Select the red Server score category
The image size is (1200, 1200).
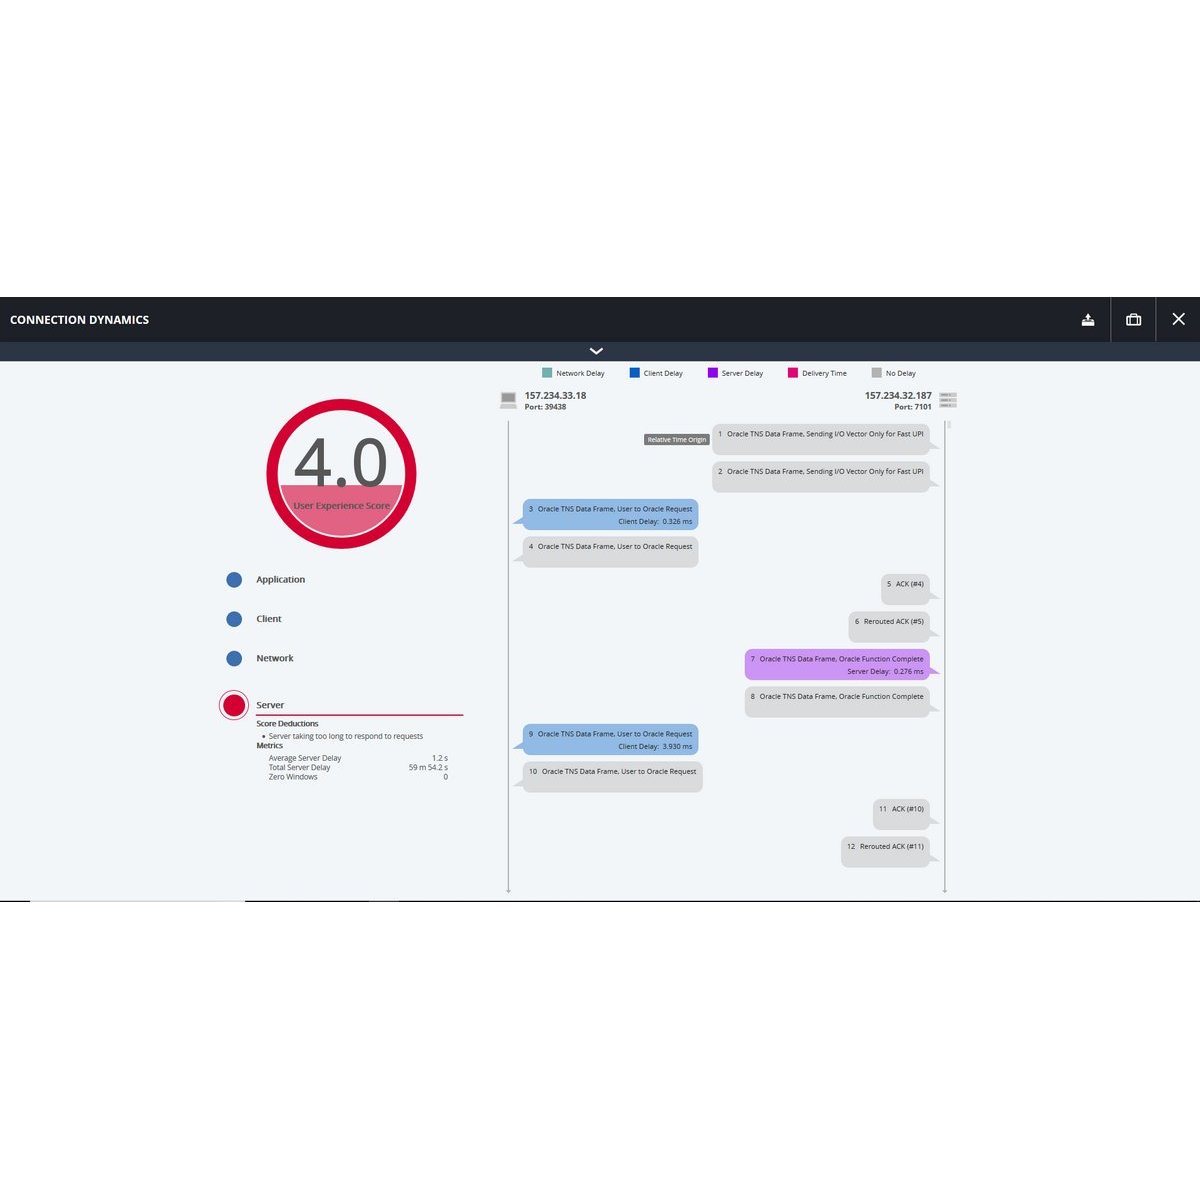[x=234, y=705]
